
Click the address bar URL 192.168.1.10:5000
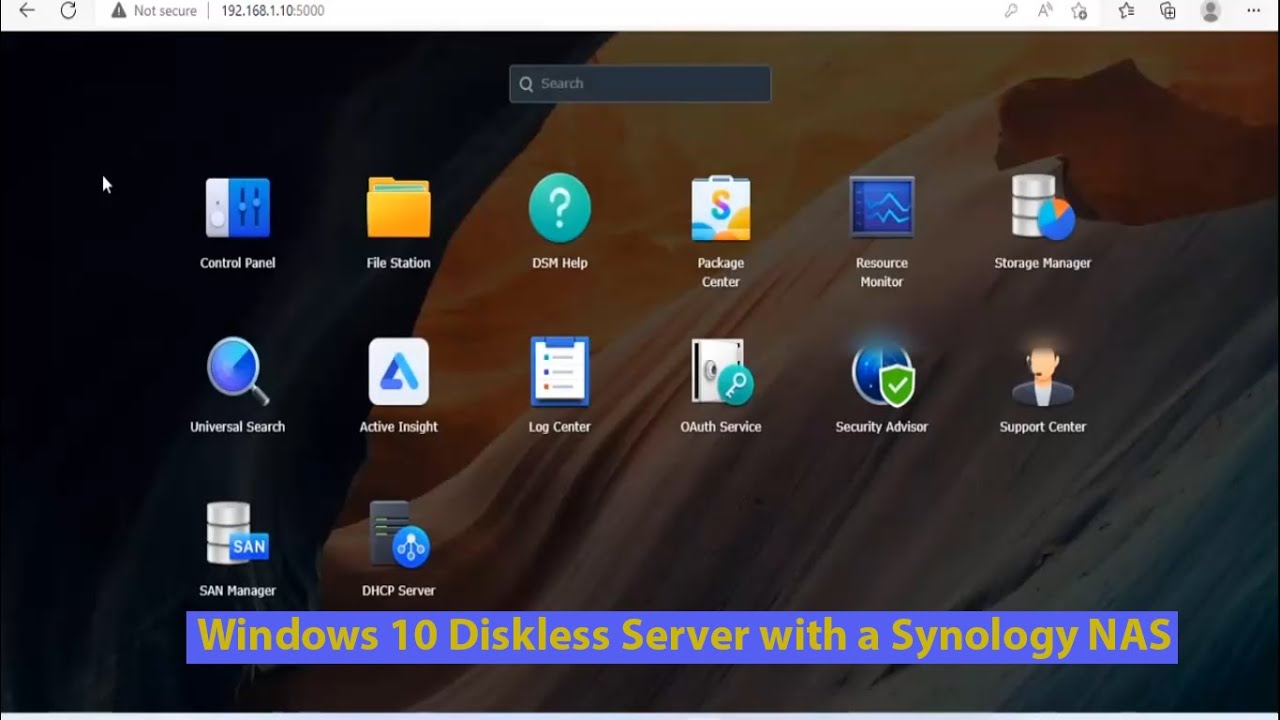click(272, 11)
